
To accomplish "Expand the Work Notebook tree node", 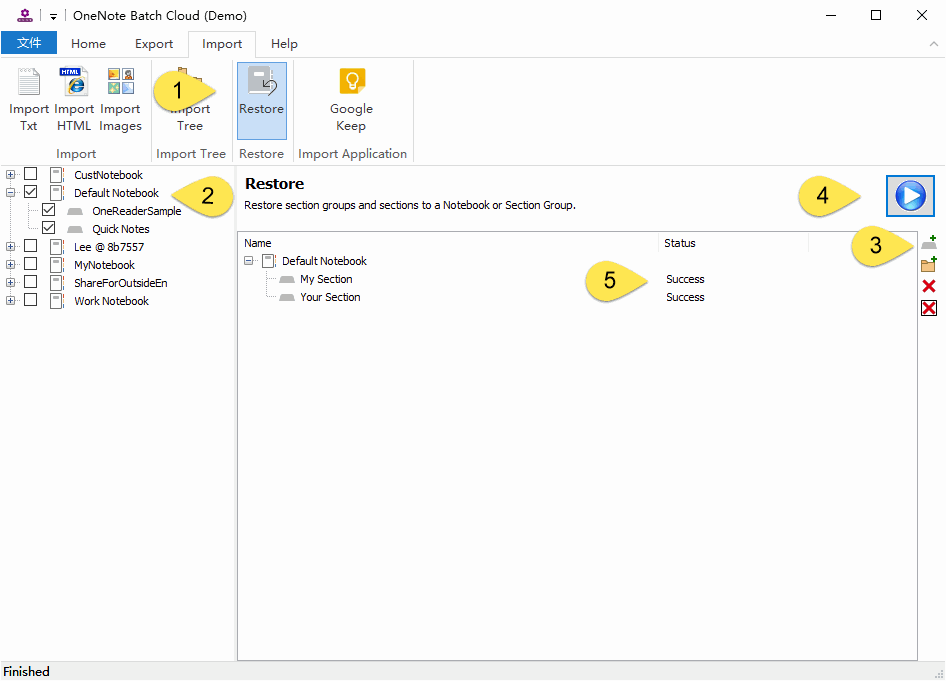I will coord(11,301).
